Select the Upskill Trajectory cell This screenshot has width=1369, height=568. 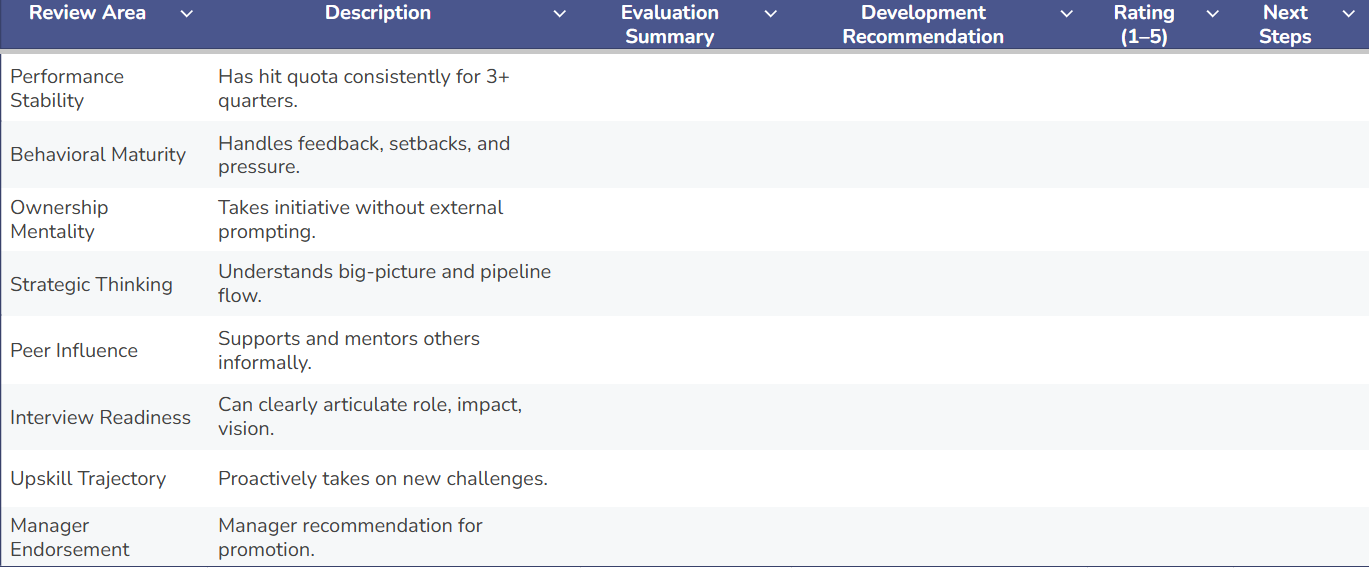coord(104,478)
